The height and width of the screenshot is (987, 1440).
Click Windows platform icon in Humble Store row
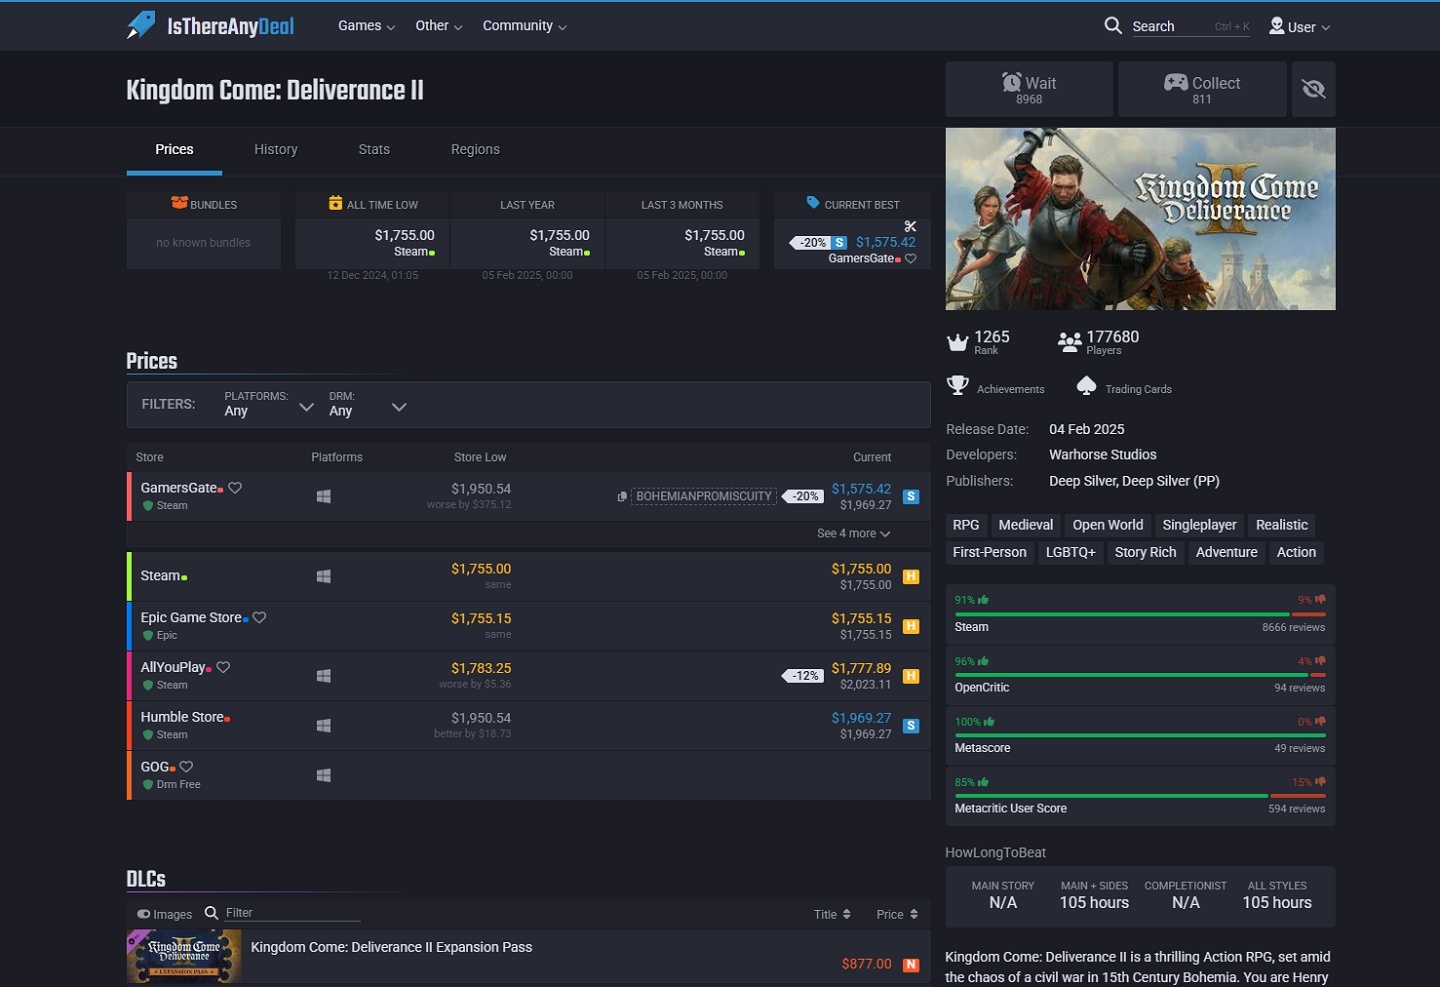[x=323, y=726]
